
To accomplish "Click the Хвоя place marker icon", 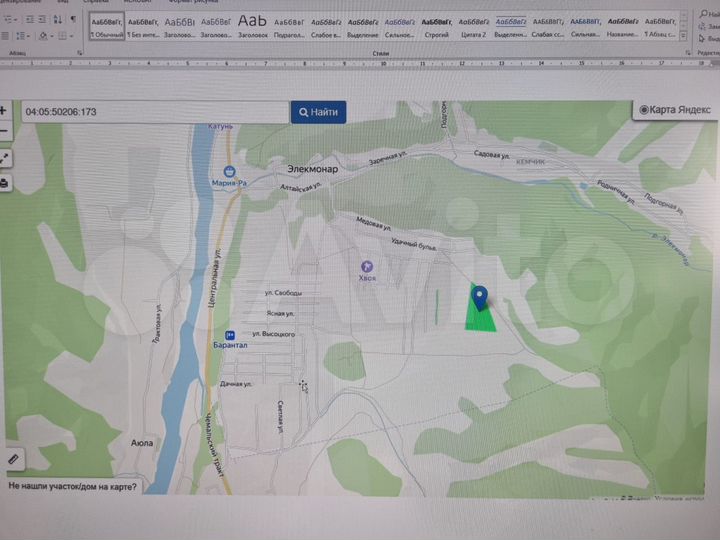I will (367, 266).
